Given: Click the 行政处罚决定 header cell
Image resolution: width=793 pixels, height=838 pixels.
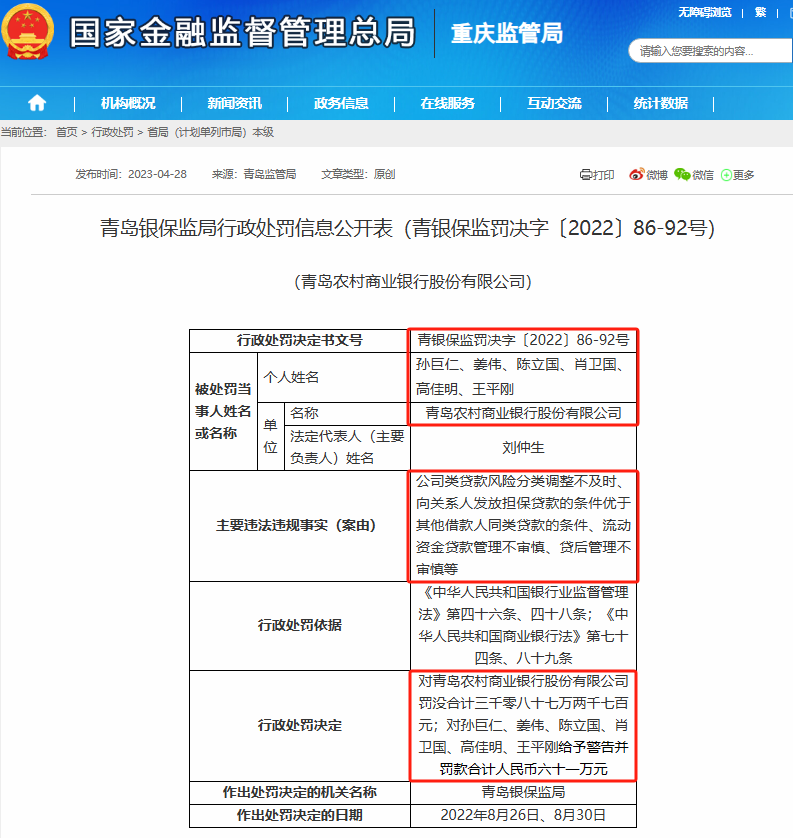Looking at the screenshot, I should pos(300,726).
